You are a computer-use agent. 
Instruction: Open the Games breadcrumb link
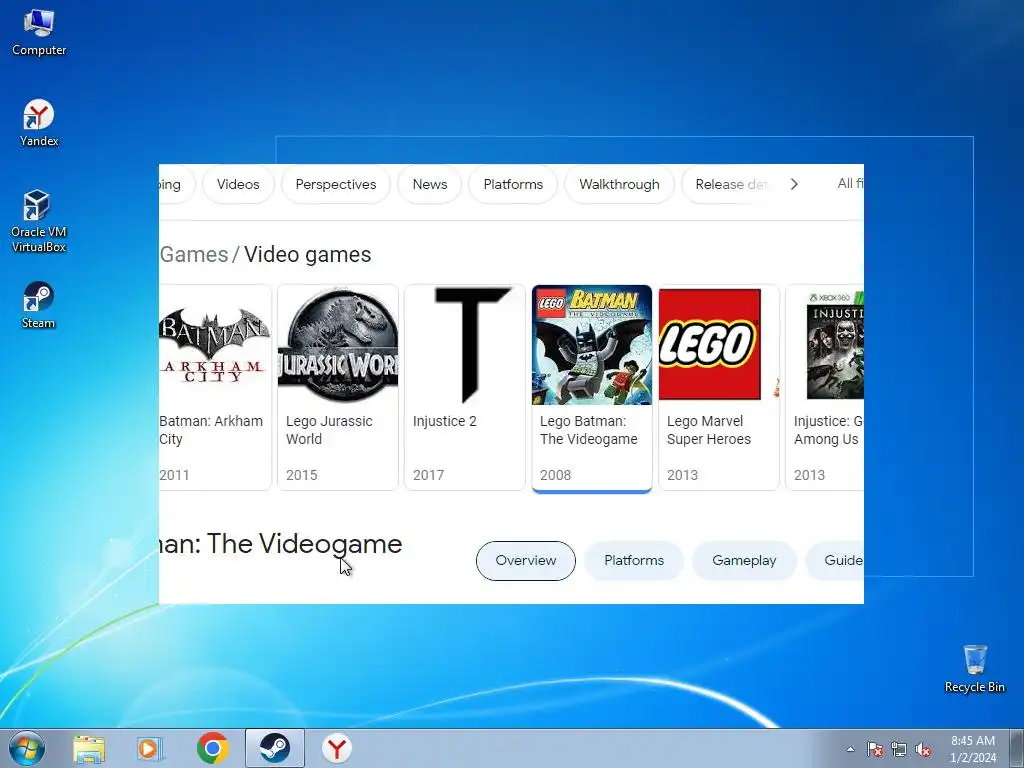point(194,254)
